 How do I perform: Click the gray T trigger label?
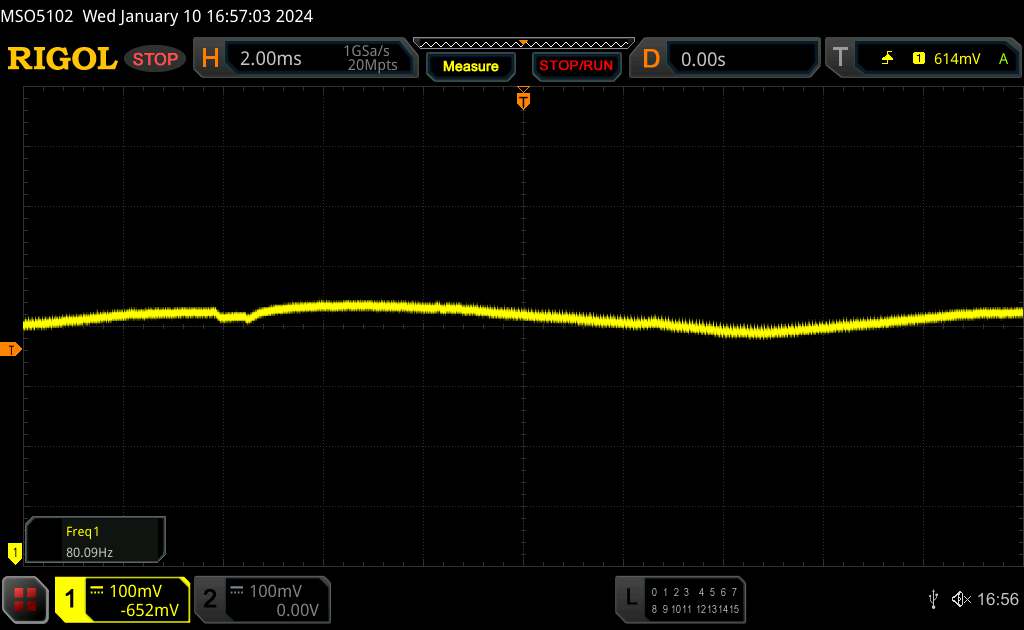(x=840, y=58)
